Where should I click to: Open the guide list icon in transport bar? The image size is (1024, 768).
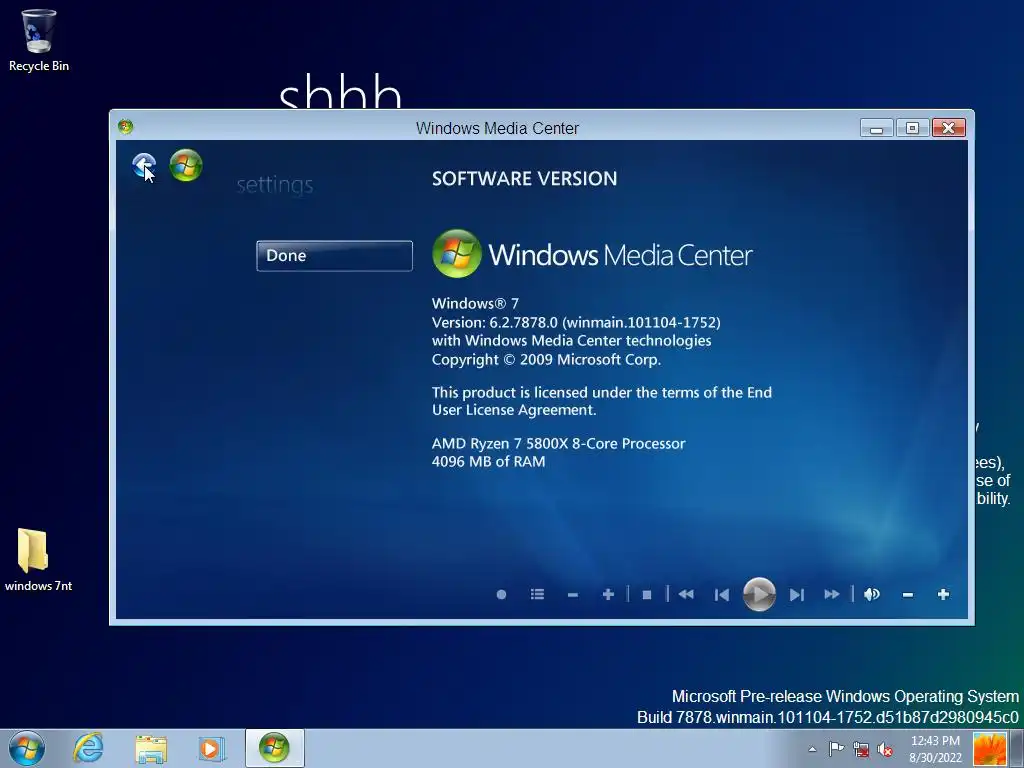(537, 594)
